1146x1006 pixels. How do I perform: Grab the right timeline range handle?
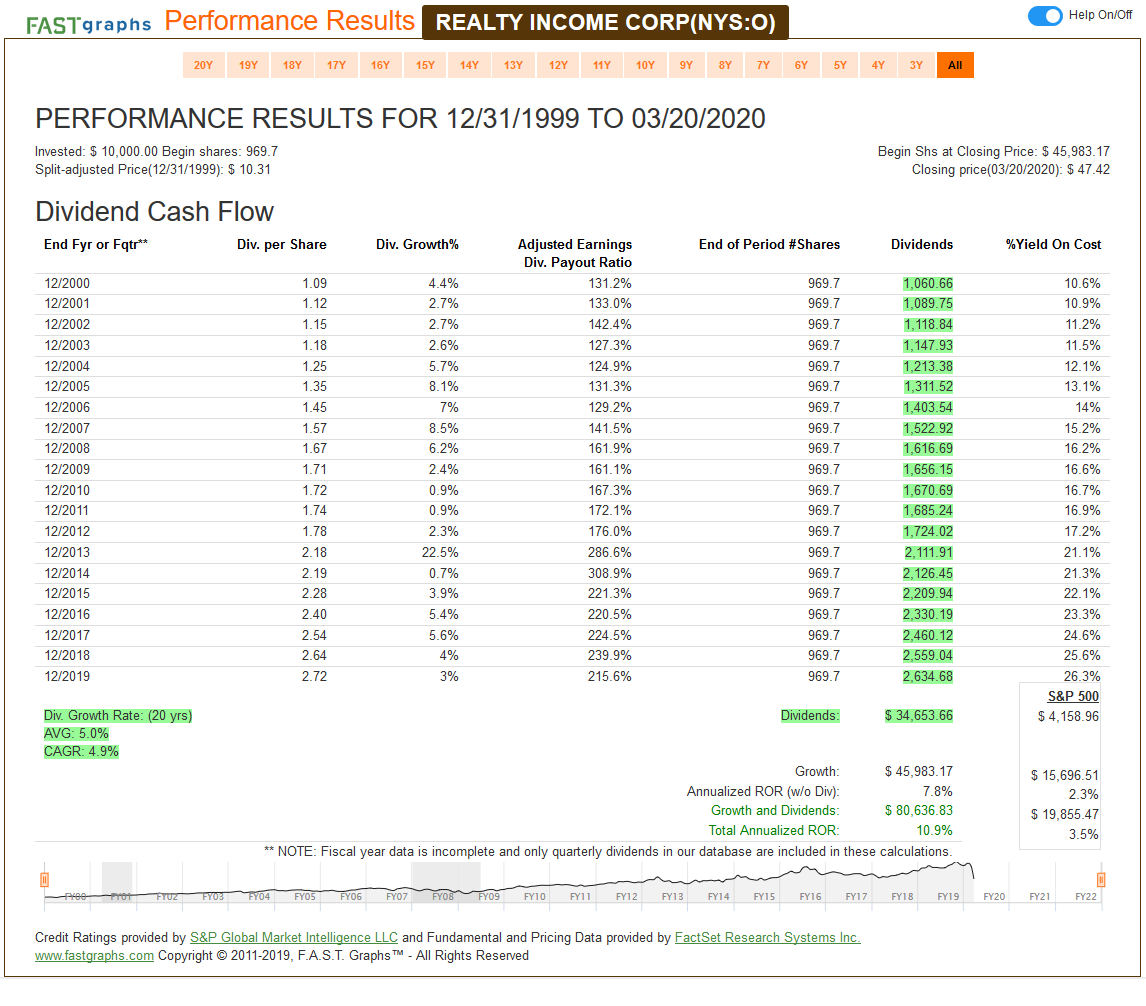tap(1101, 880)
